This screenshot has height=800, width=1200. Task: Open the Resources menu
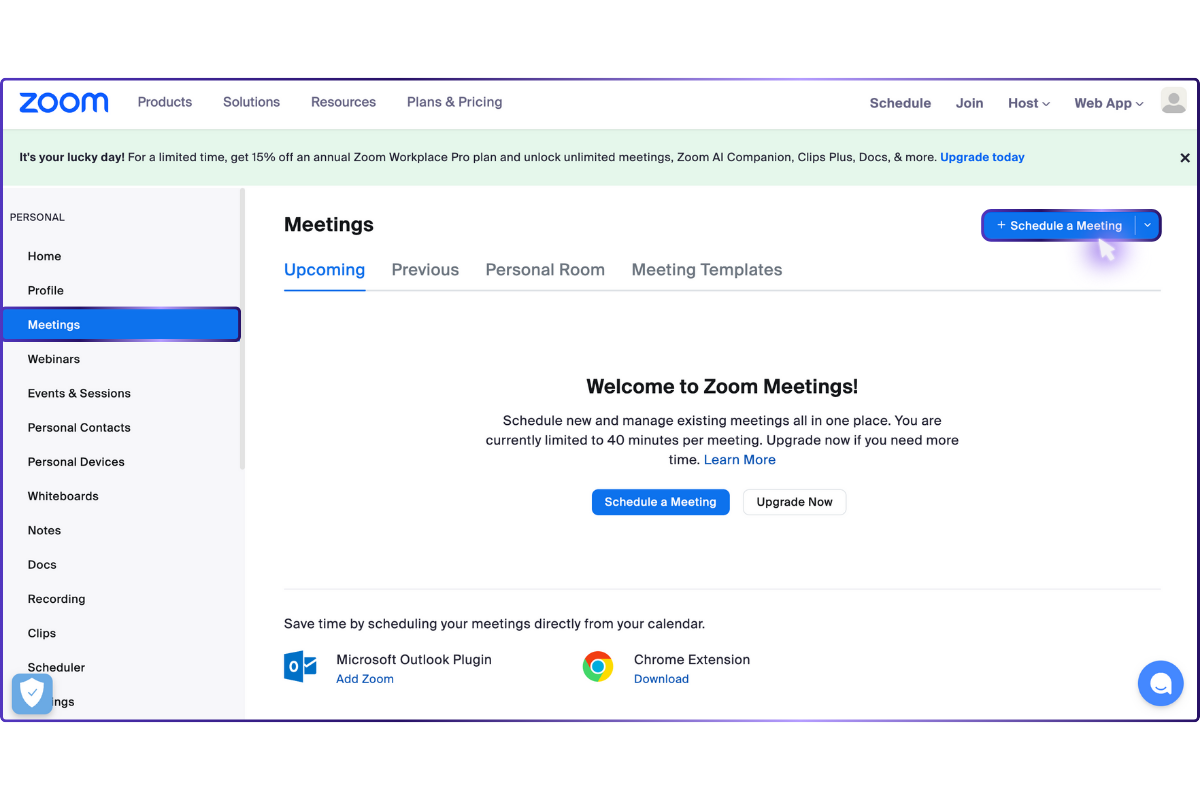point(343,102)
